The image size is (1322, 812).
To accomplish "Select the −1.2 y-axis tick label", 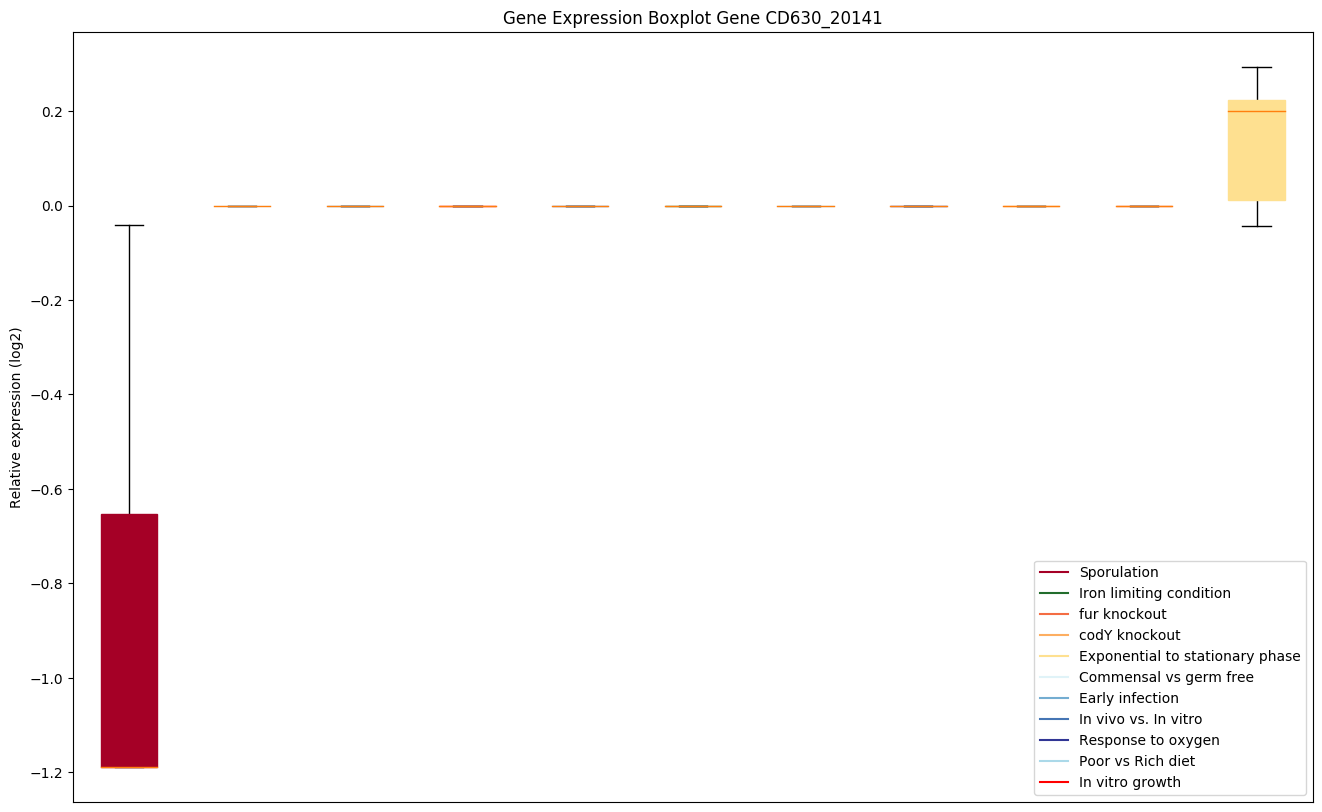I will click(x=48, y=773).
